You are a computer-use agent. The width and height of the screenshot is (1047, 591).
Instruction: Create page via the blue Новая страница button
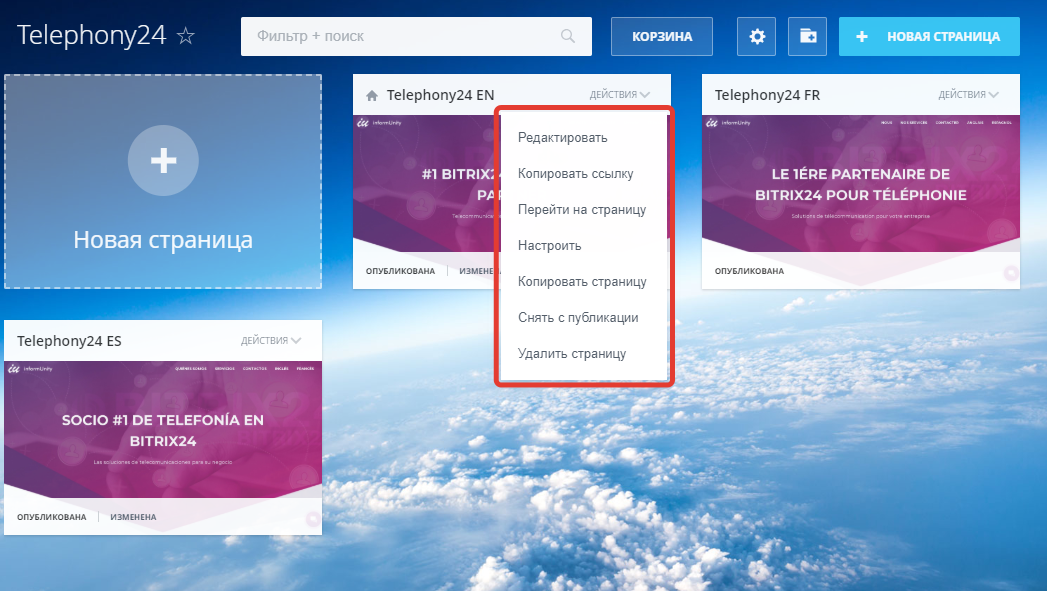[x=929, y=37]
